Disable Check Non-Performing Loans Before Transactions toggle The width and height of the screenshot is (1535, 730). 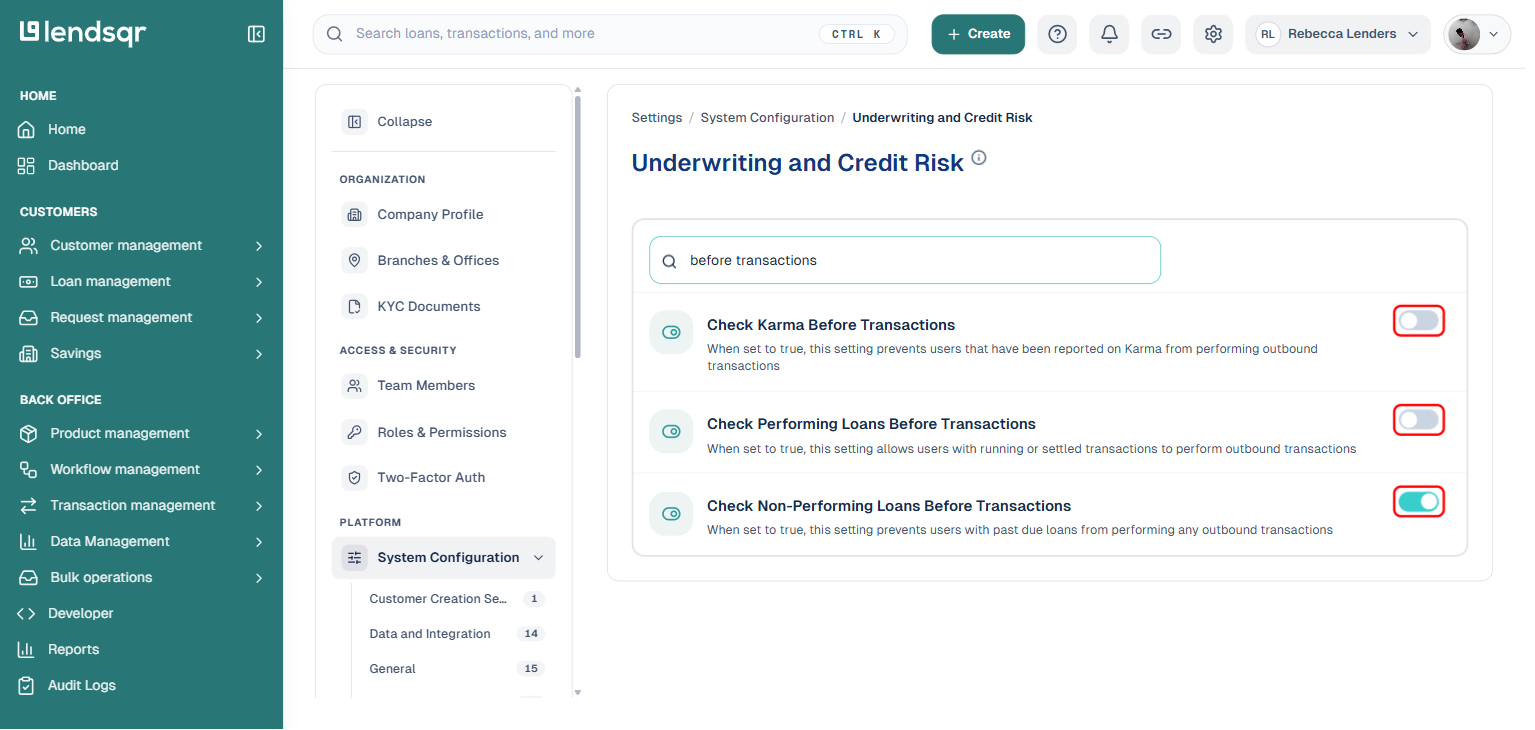[x=1419, y=502]
